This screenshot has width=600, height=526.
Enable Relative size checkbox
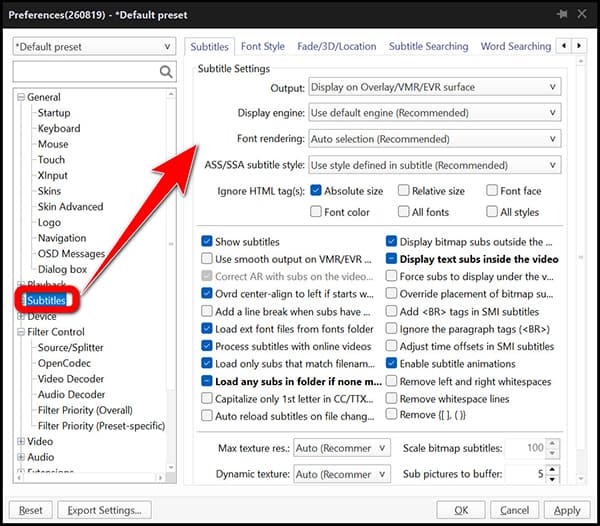(403, 190)
